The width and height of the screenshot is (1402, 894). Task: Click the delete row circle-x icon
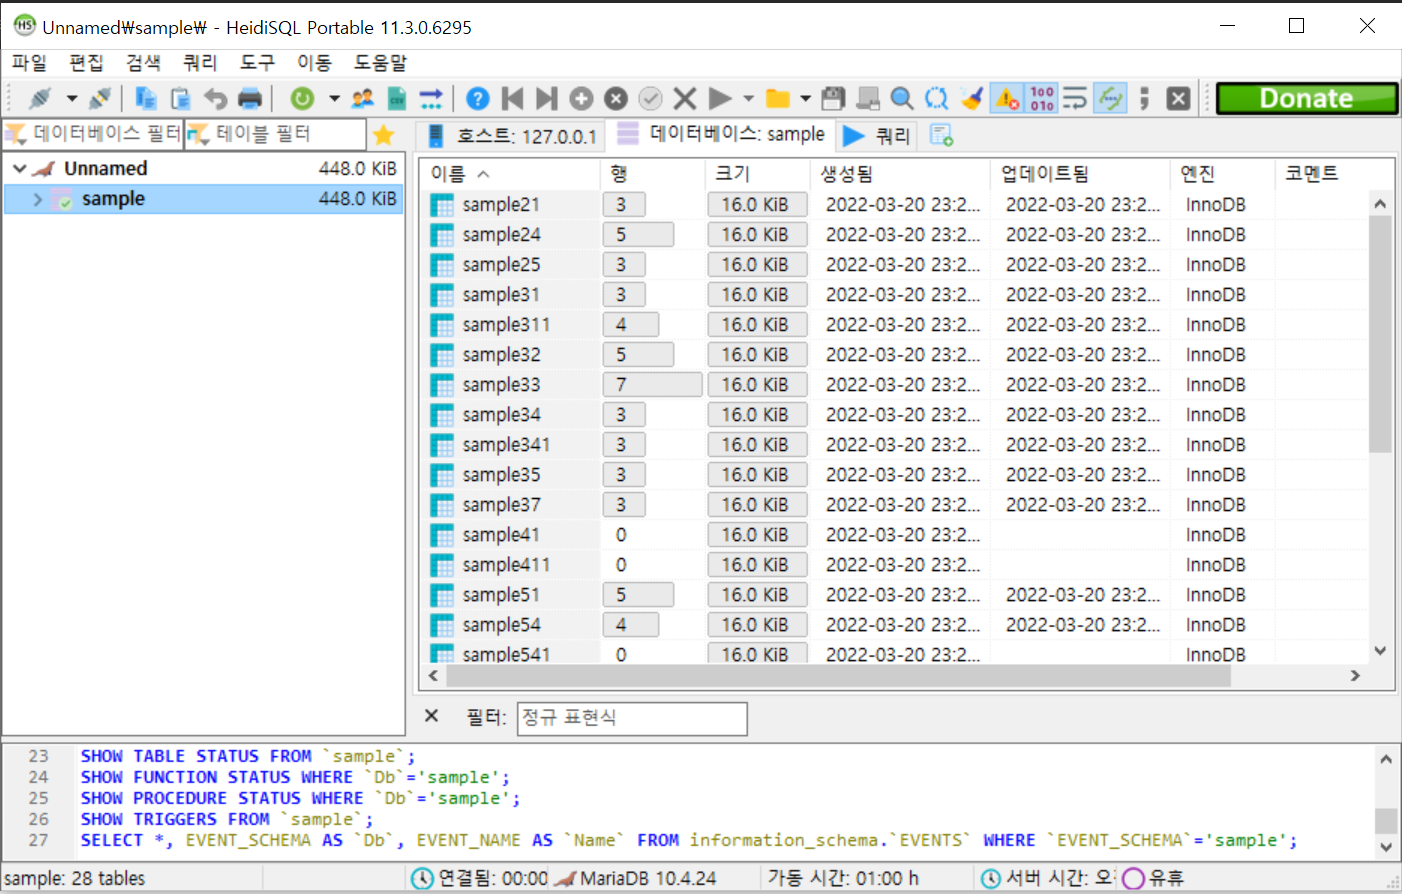(616, 98)
